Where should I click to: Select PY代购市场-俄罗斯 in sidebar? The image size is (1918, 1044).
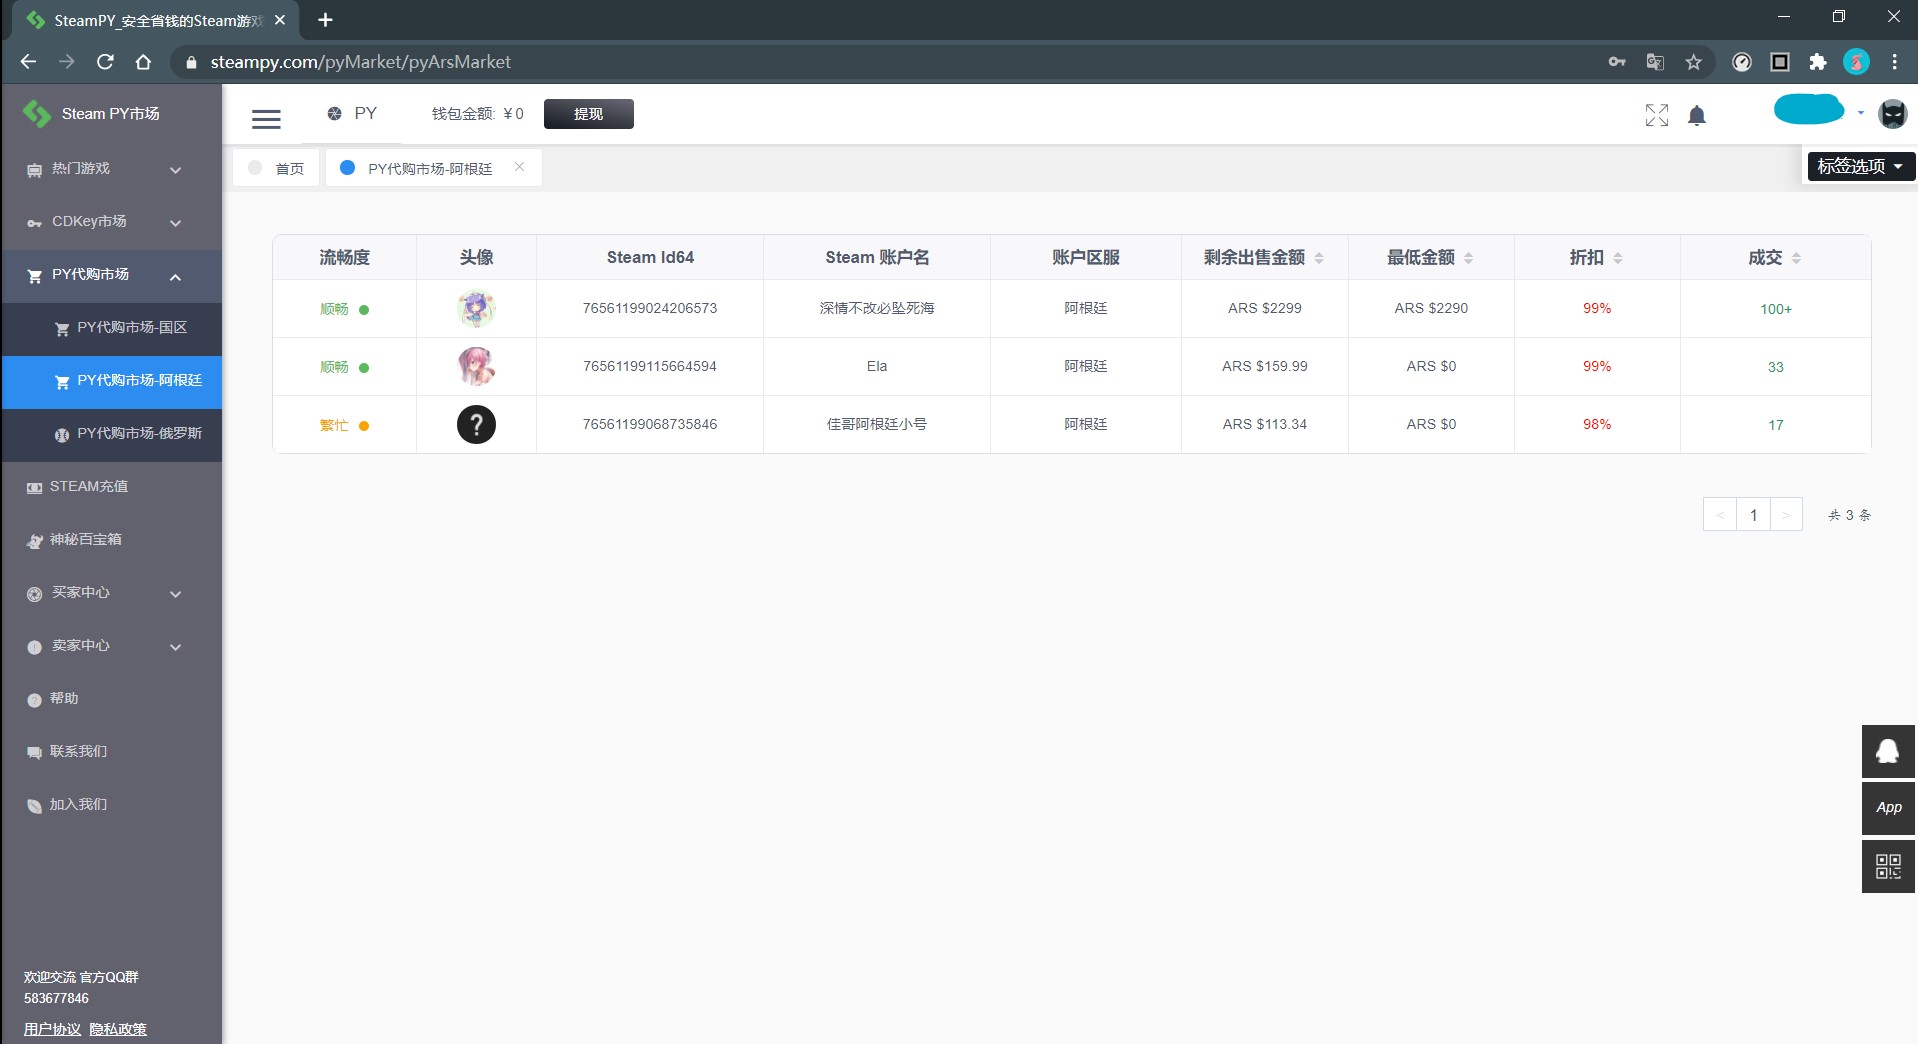(111, 434)
